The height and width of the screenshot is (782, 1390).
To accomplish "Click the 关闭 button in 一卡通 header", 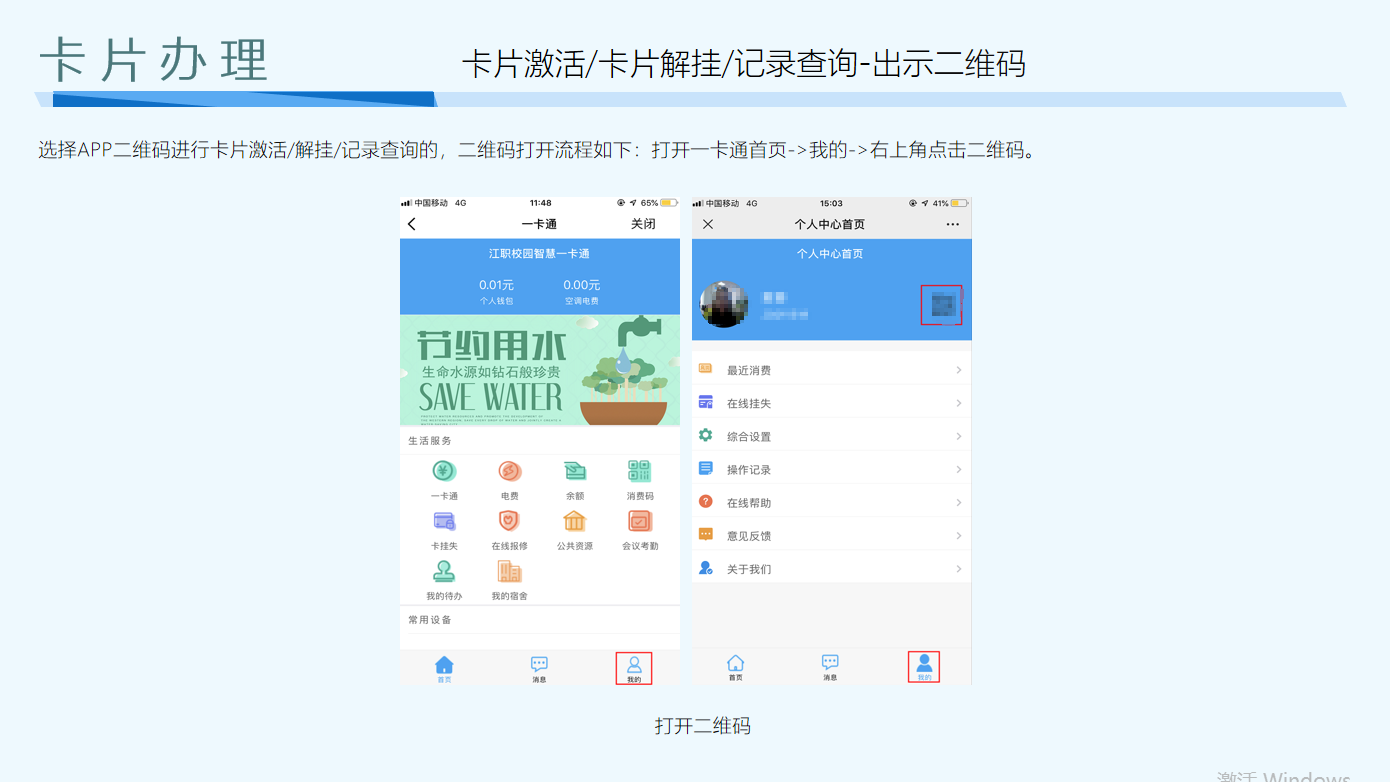I will coord(643,224).
